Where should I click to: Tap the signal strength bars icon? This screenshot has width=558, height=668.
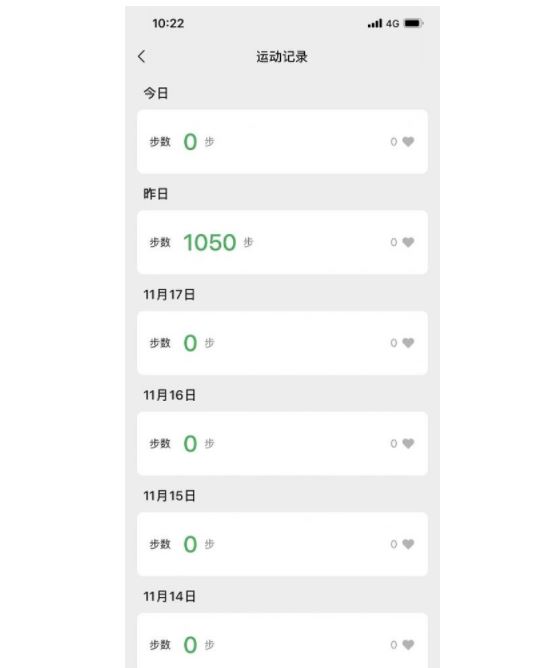pos(375,23)
